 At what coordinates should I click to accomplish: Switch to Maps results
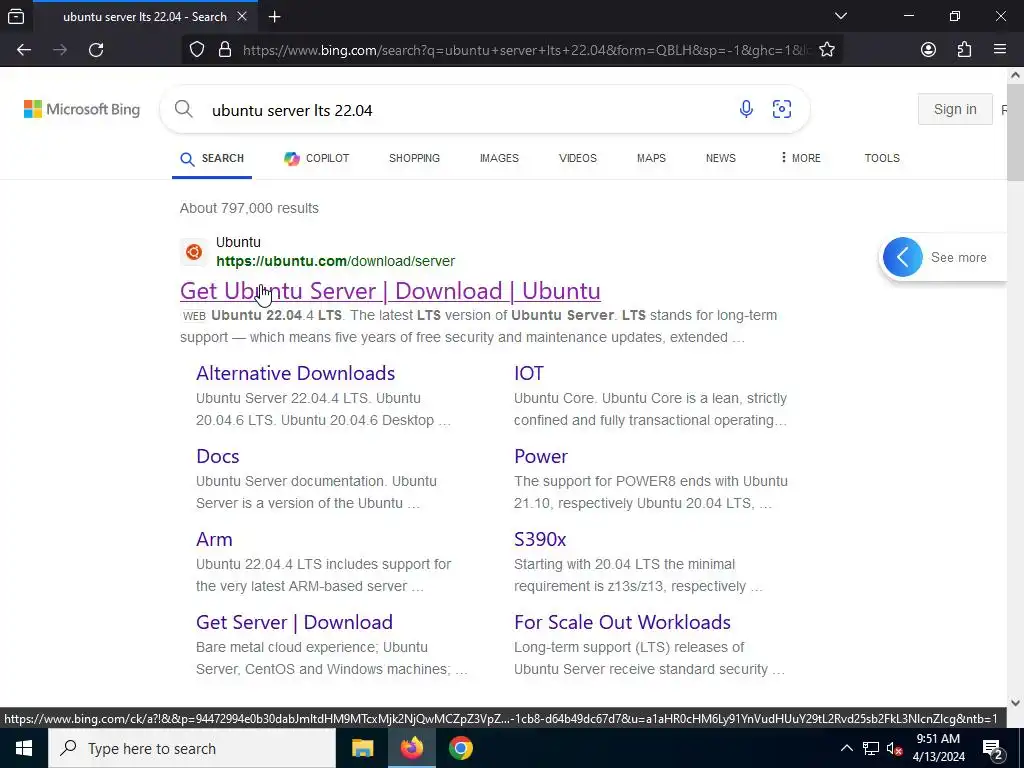pos(651,159)
